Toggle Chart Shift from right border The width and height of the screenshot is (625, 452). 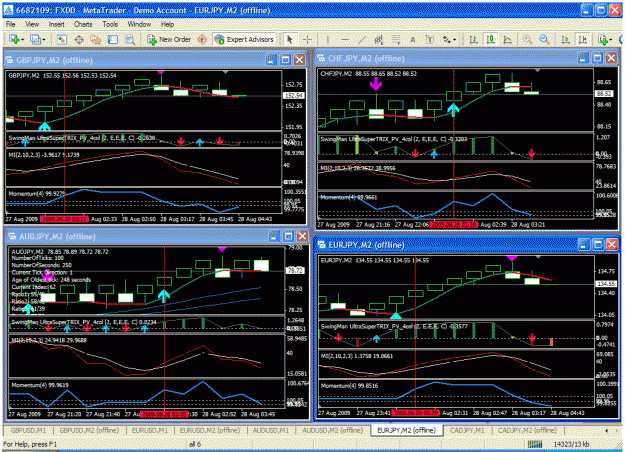click(582, 39)
